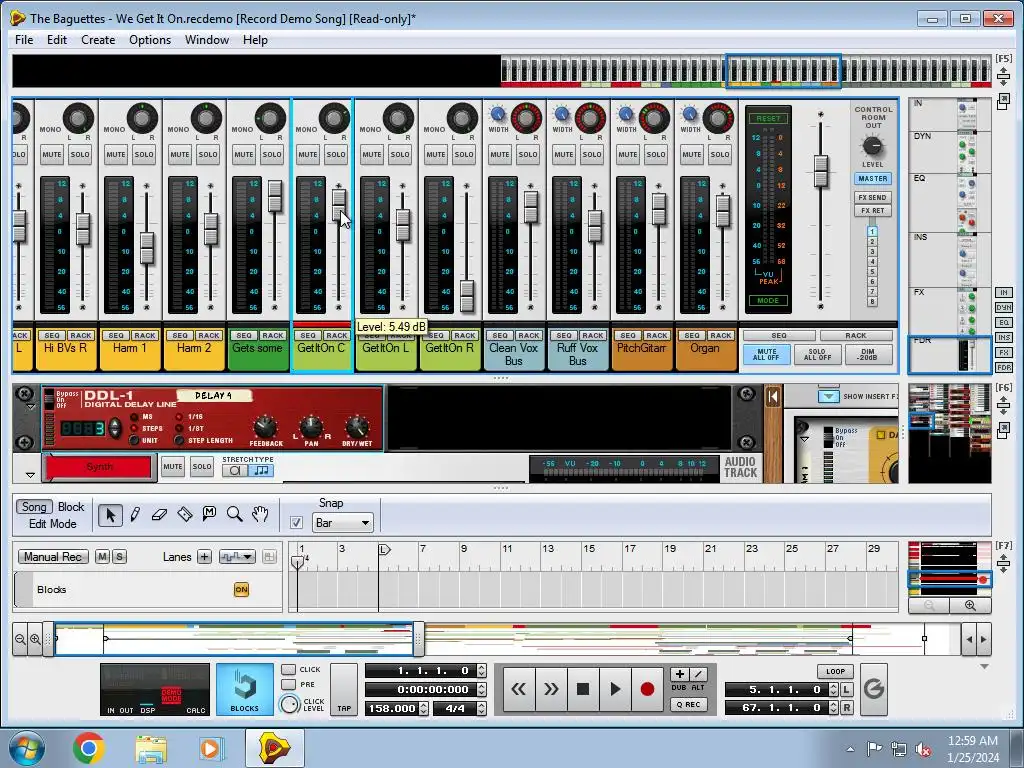1024x768 pixels.
Task: Click the Regroove mixer icon in transport
Action: tap(874, 689)
